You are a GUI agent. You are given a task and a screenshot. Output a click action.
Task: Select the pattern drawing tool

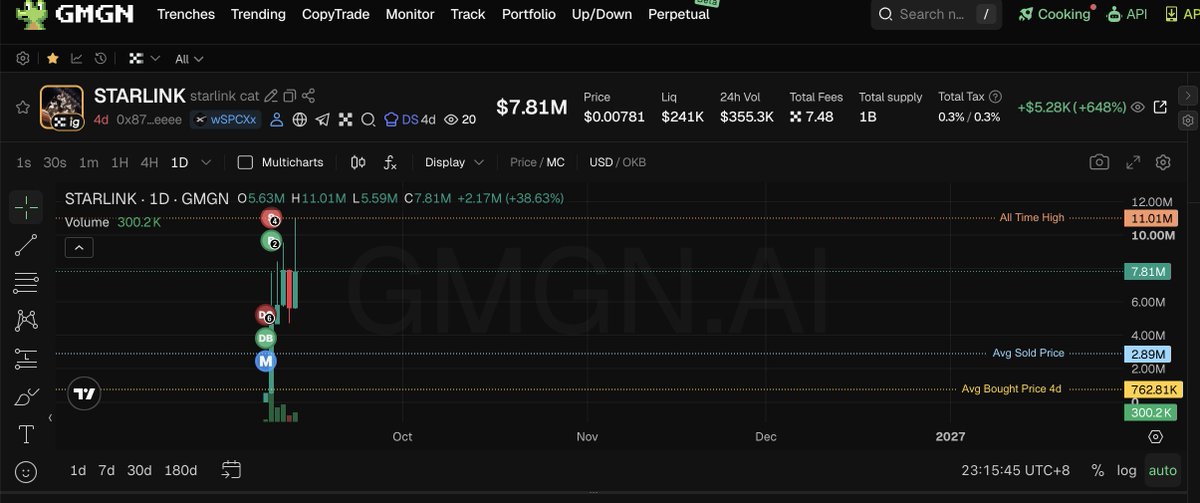(x=27, y=320)
